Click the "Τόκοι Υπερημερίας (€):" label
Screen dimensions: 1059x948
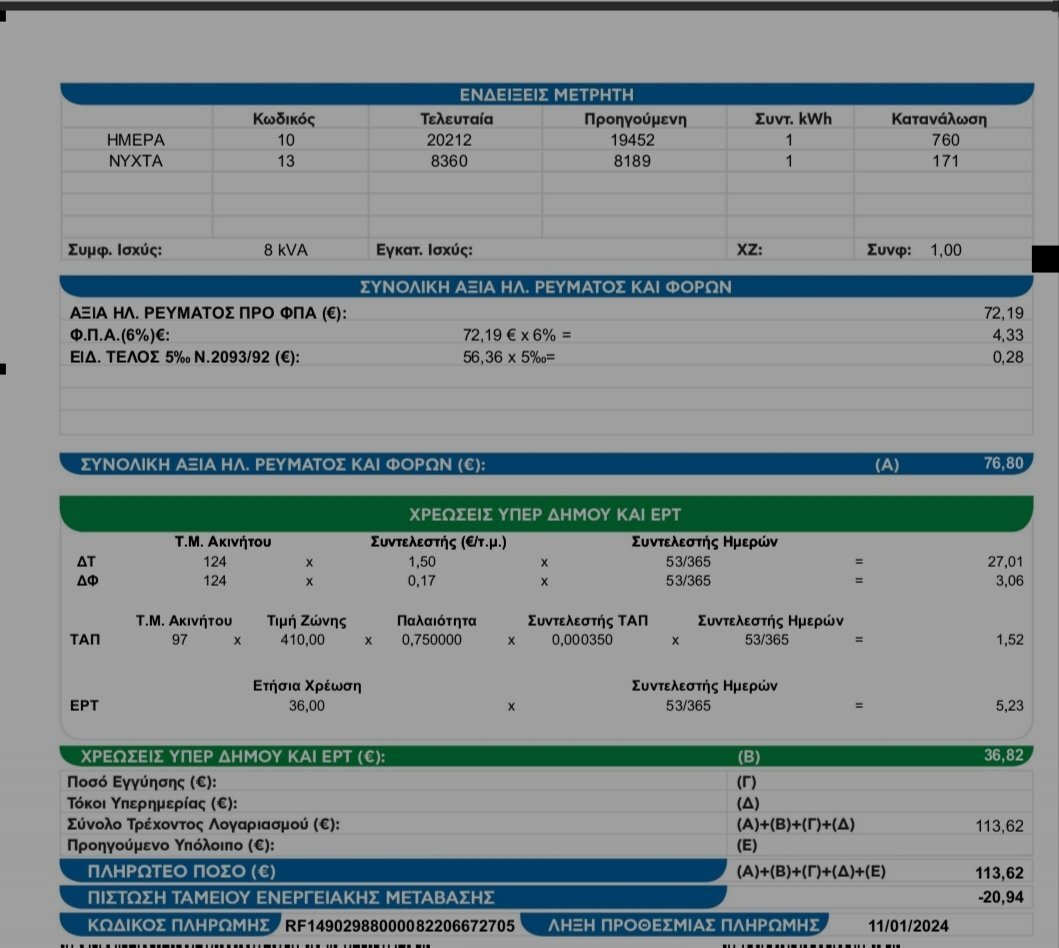152,804
